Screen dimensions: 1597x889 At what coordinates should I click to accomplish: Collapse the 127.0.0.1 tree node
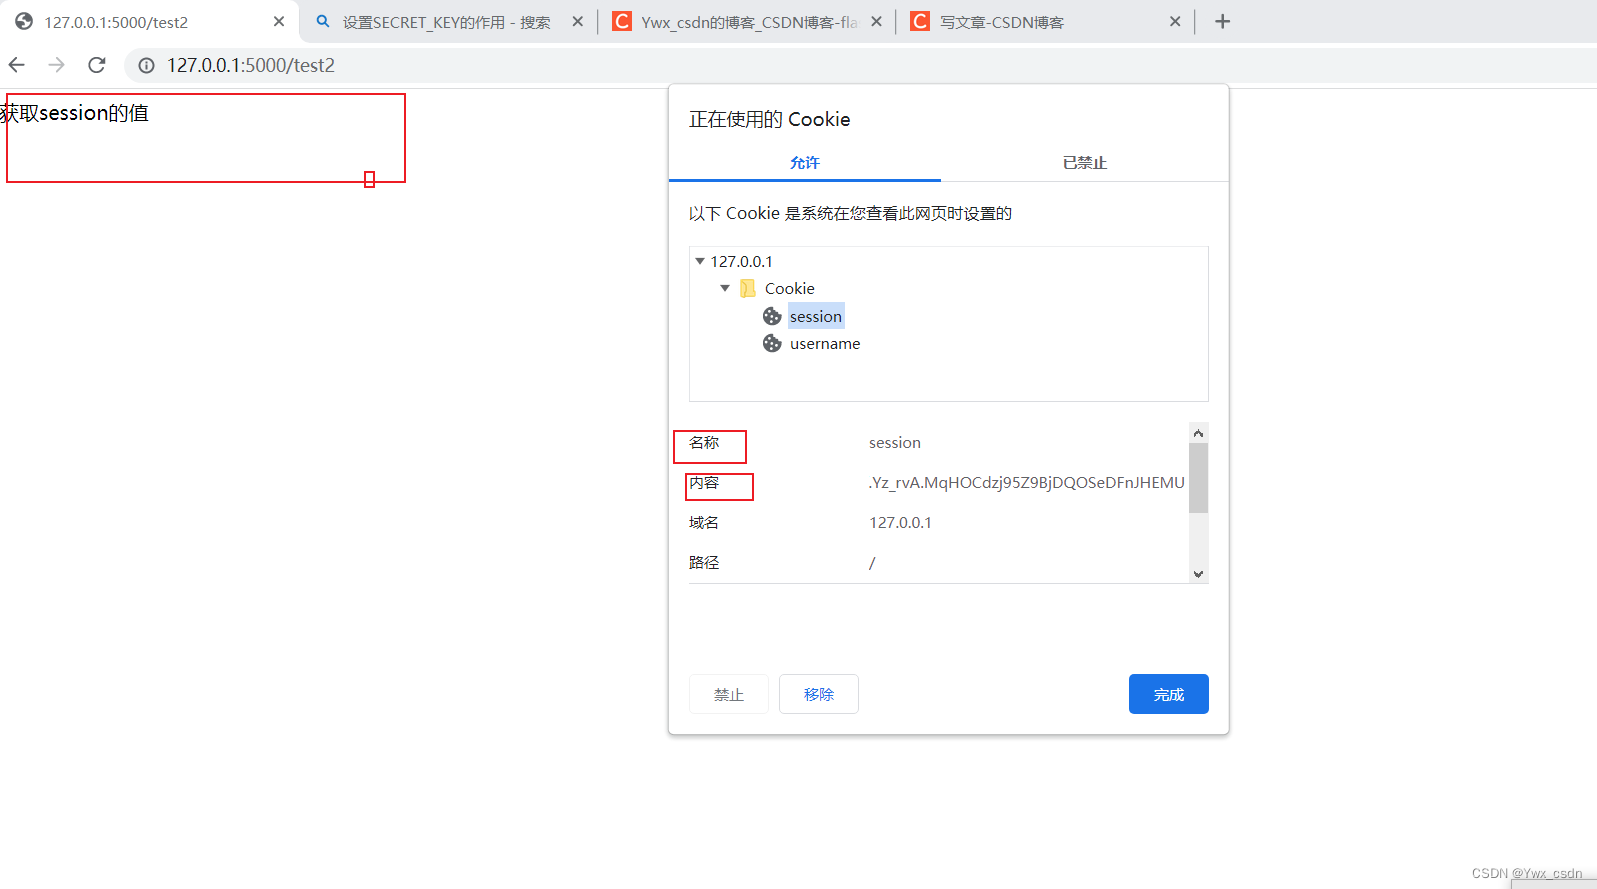[x=700, y=261]
